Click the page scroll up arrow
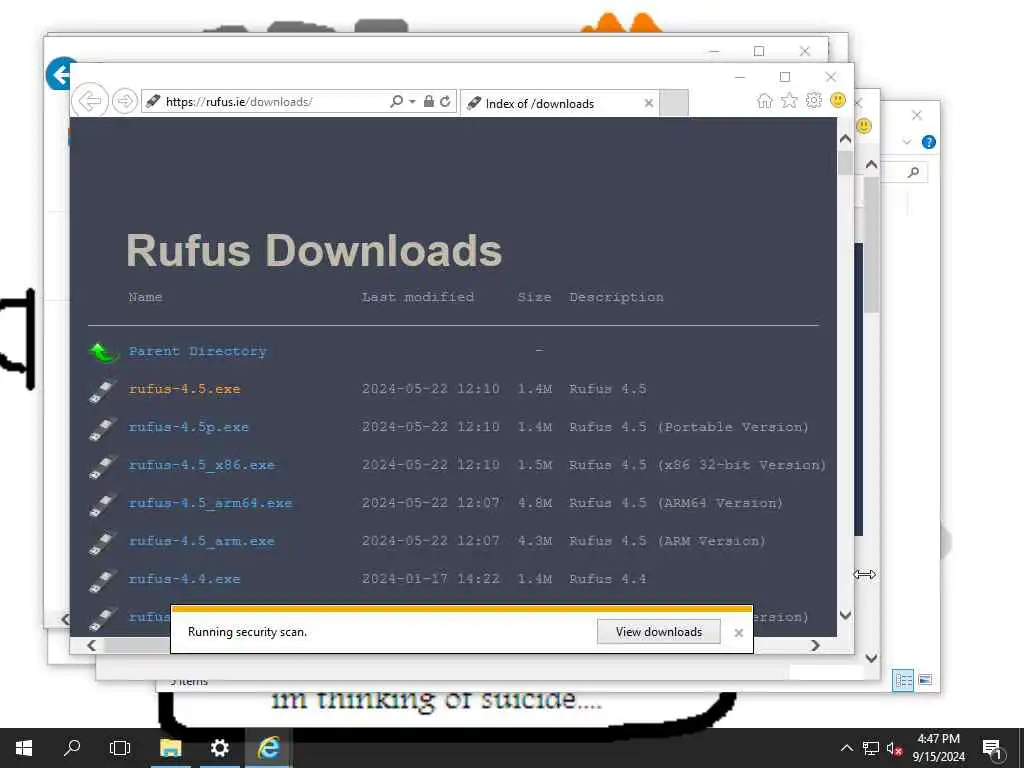This screenshot has height=768, width=1024. point(845,139)
